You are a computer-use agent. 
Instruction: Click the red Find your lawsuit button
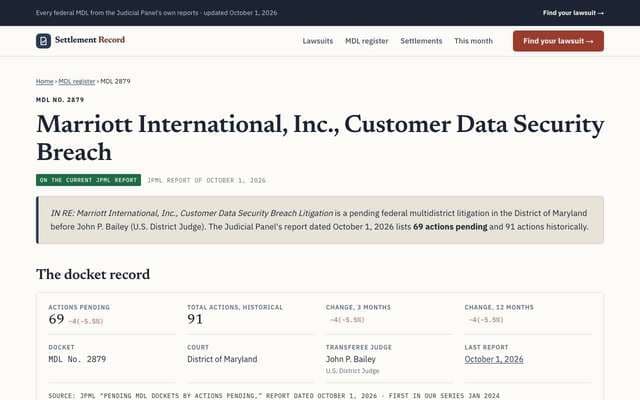[558, 41]
